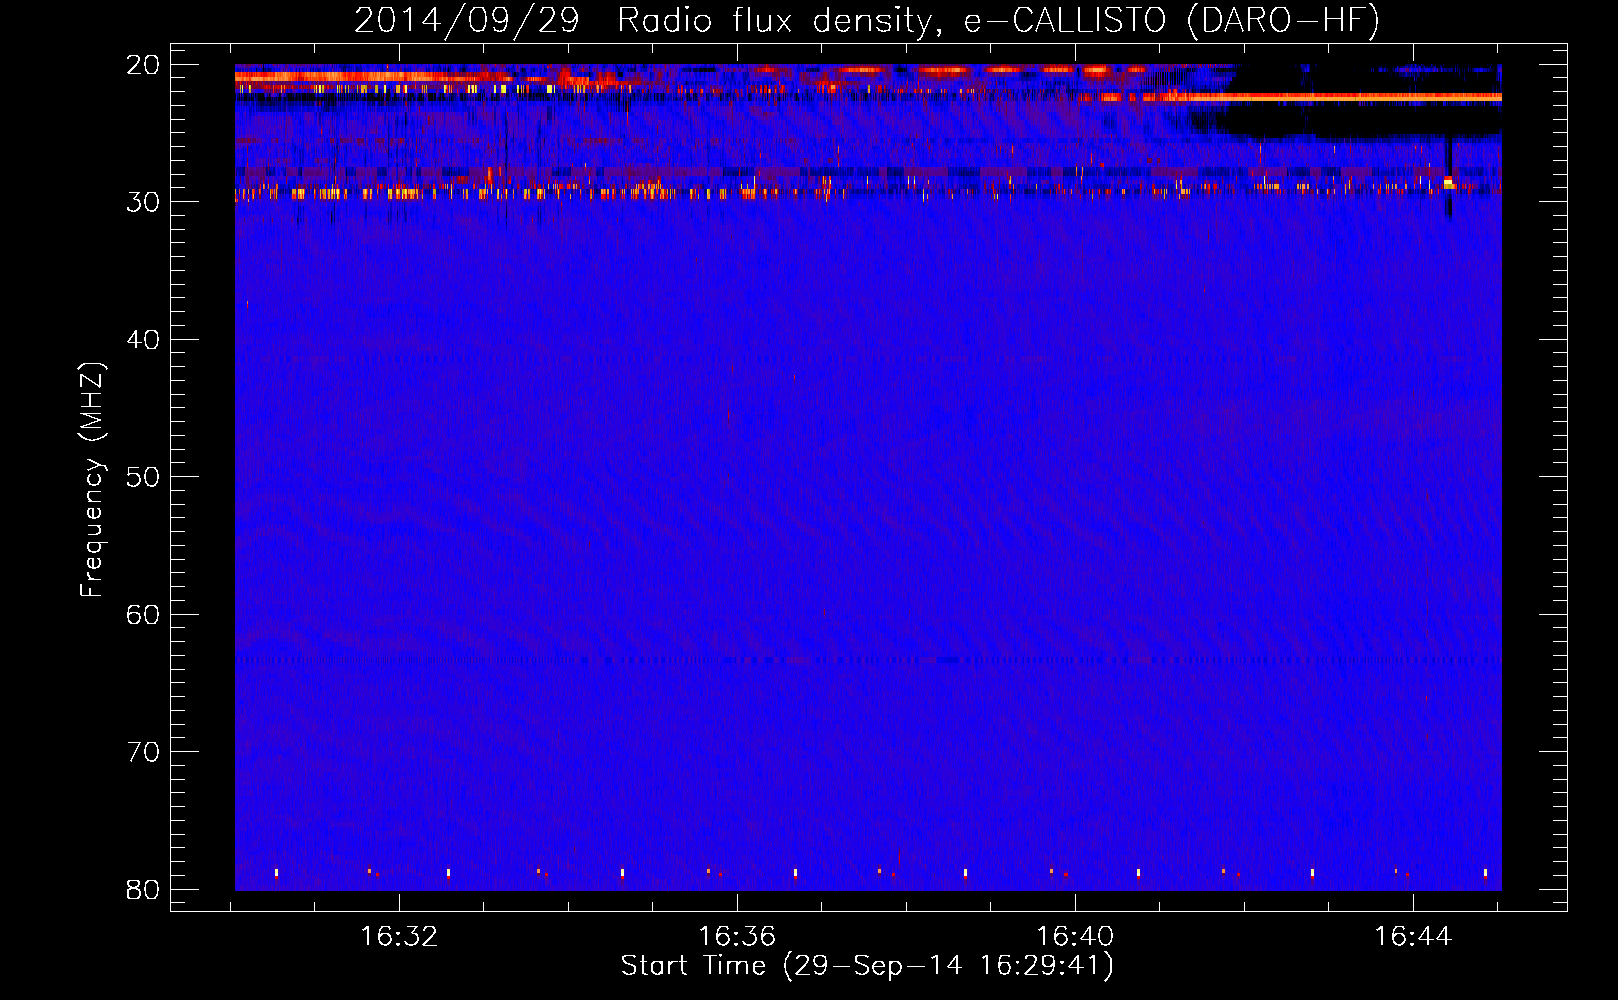Image resolution: width=1618 pixels, height=1000 pixels.
Task: Click the time tick label "16:44"
Action: click(1413, 937)
